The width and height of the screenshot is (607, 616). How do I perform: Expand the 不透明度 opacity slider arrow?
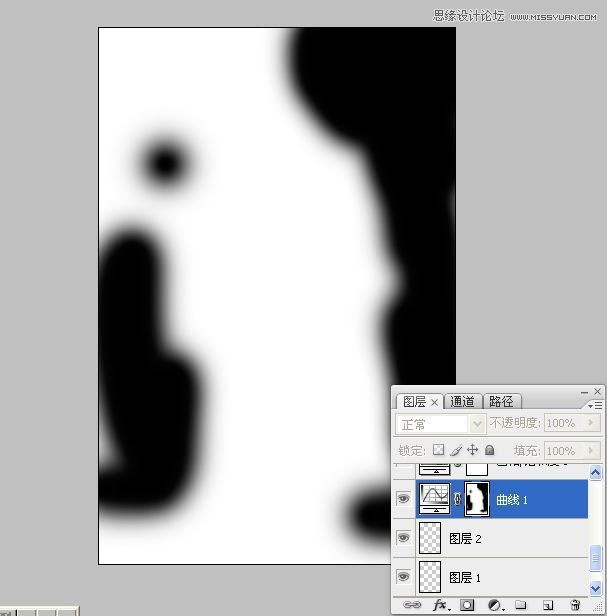tap(592, 424)
